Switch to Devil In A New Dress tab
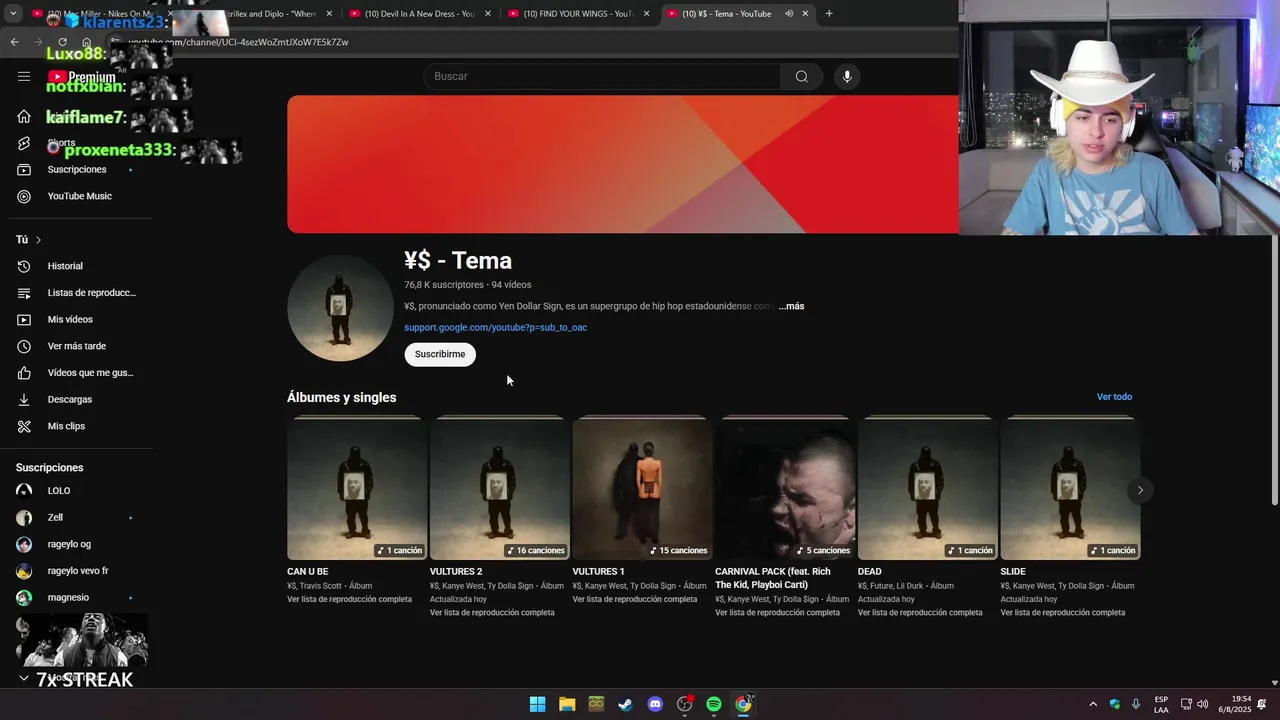1280x720 pixels. [x=419, y=14]
